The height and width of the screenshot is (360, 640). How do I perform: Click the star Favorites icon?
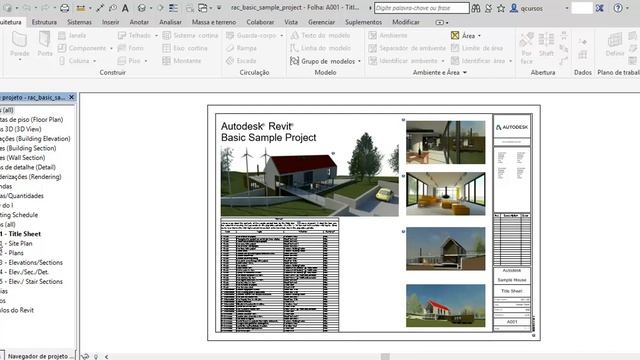coord(501,8)
